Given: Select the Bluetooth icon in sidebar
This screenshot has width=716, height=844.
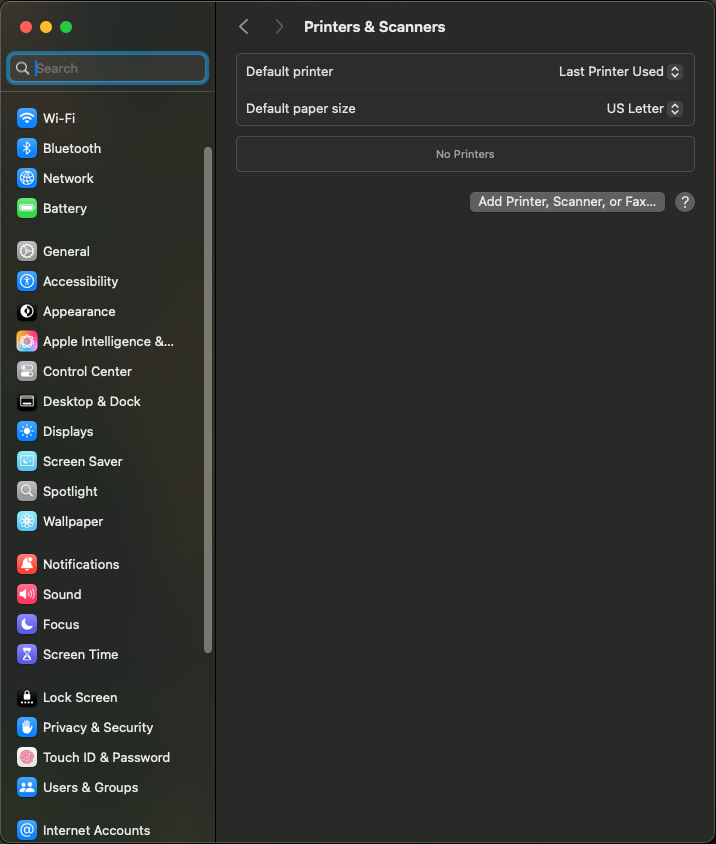Looking at the screenshot, I should pos(27,148).
